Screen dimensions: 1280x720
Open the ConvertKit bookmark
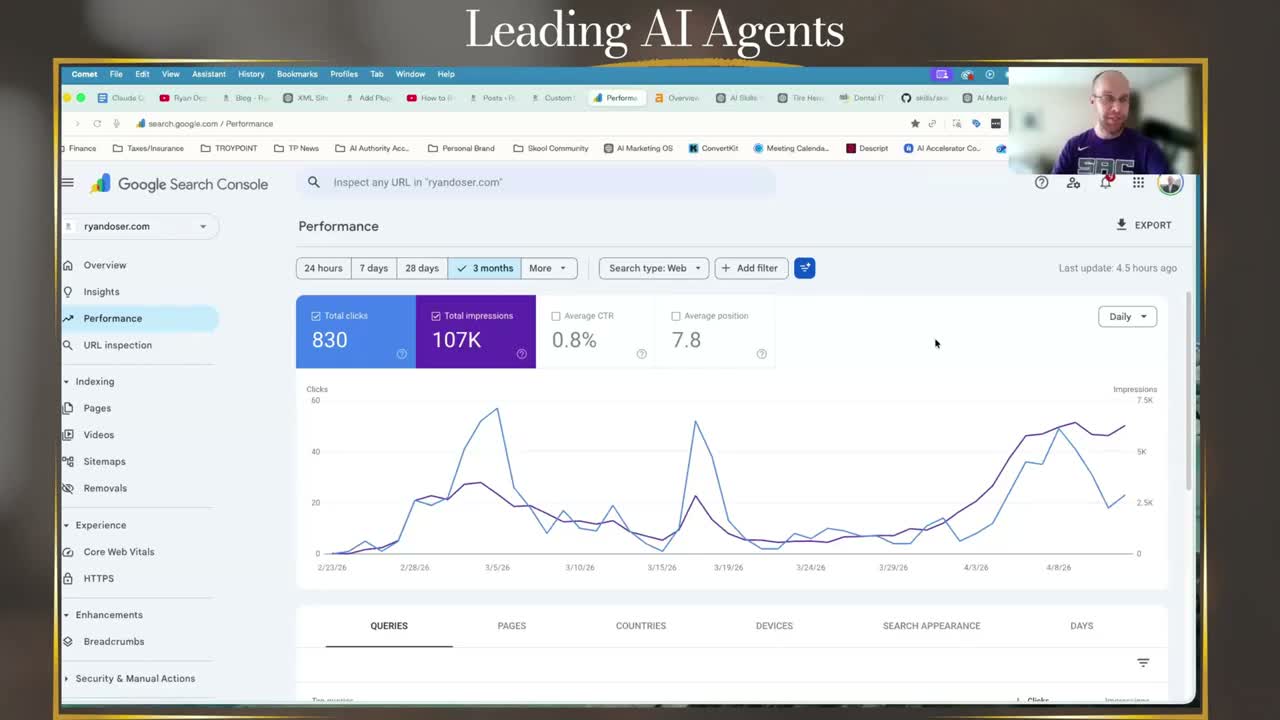pos(713,148)
